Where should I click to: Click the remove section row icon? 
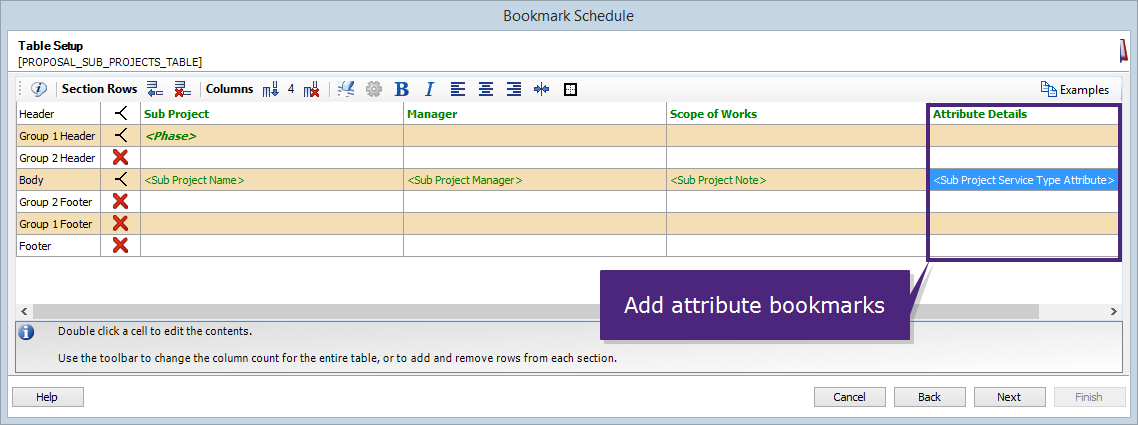183,89
